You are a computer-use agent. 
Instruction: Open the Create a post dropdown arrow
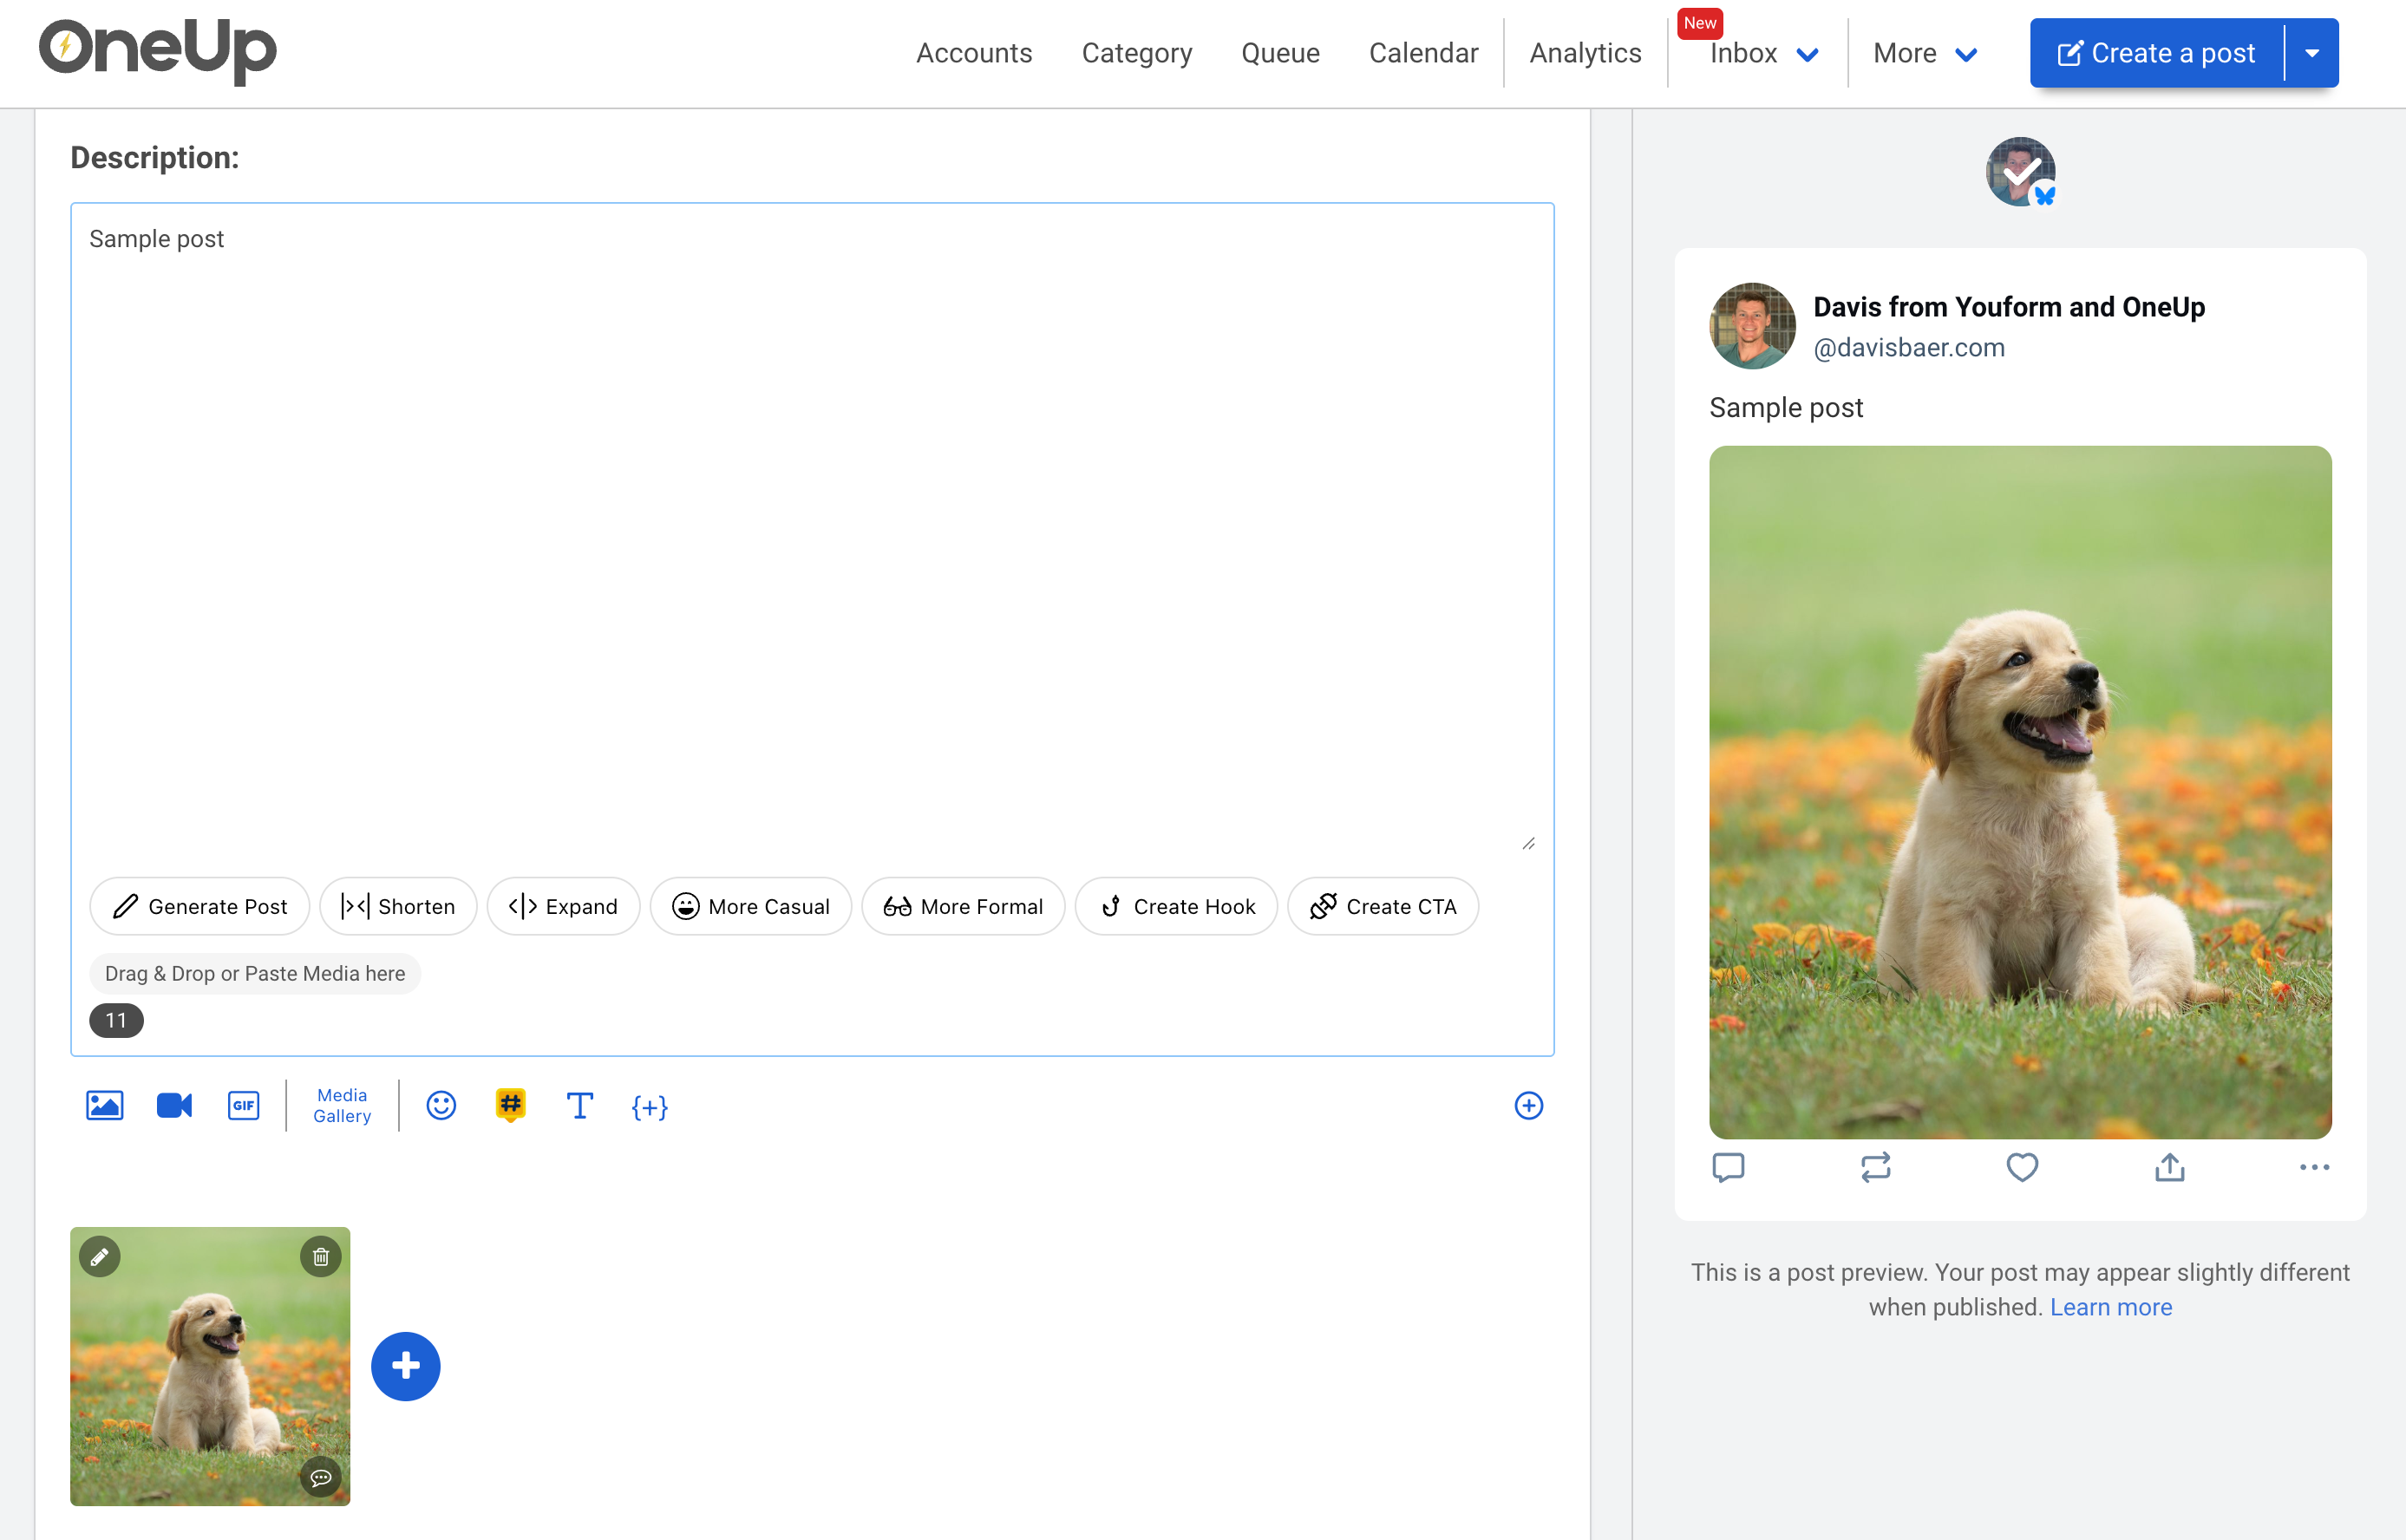2312,53
